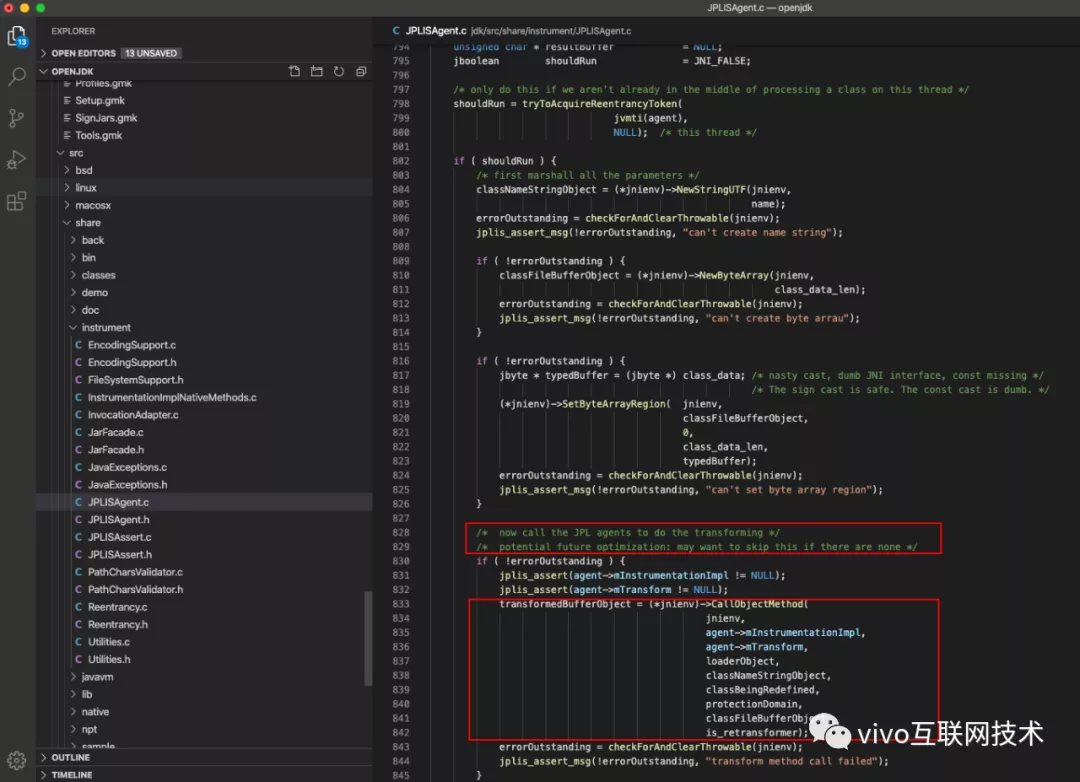
Task: Open Utilities.c file
Action: point(108,641)
